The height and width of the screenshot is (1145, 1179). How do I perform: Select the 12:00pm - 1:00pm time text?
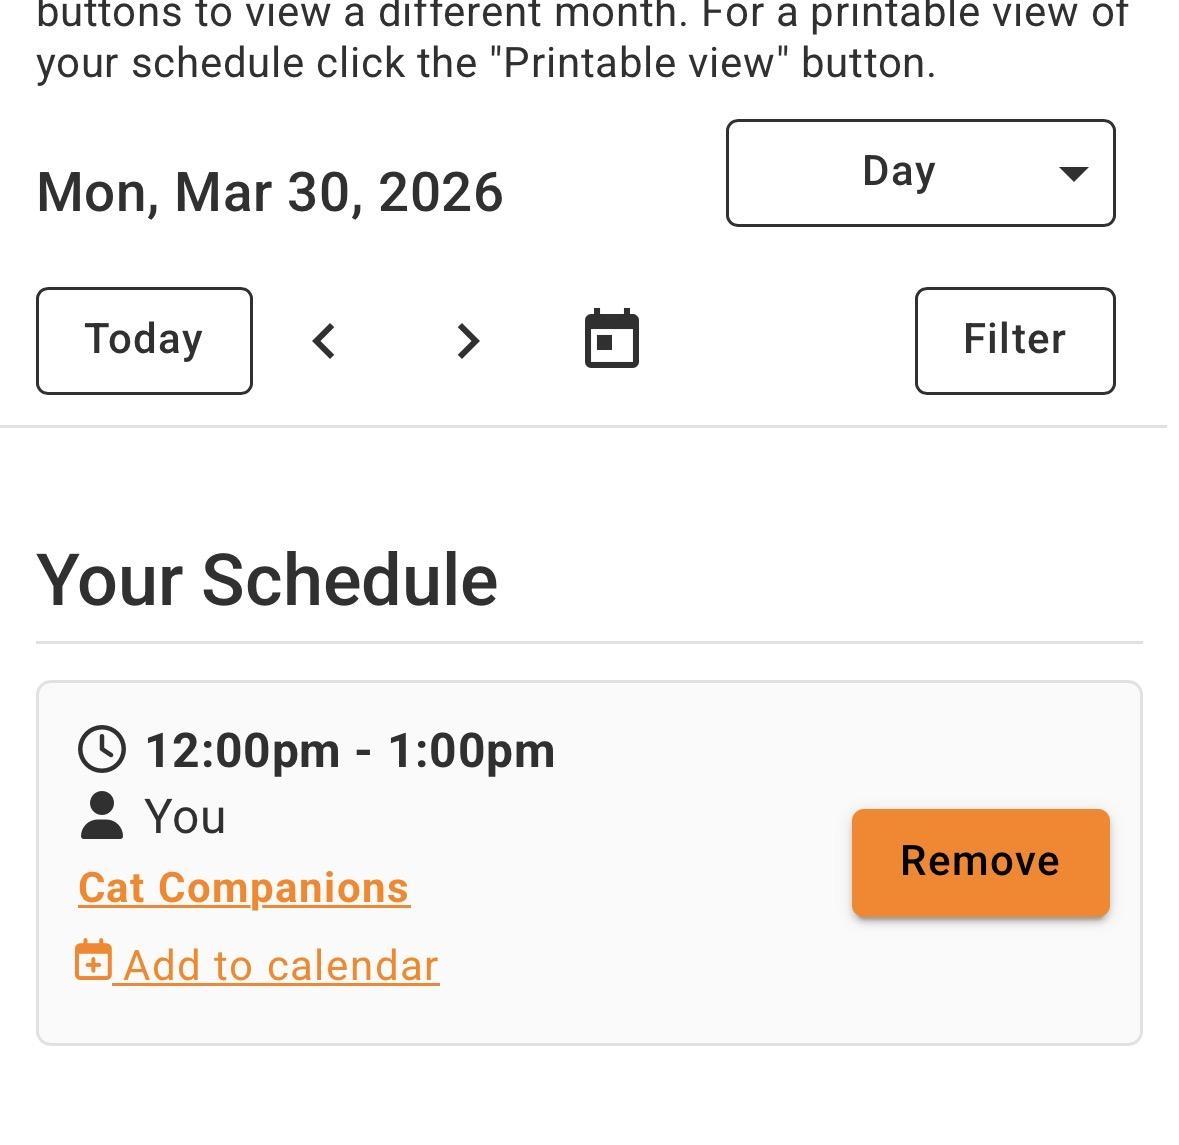tap(350, 751)
